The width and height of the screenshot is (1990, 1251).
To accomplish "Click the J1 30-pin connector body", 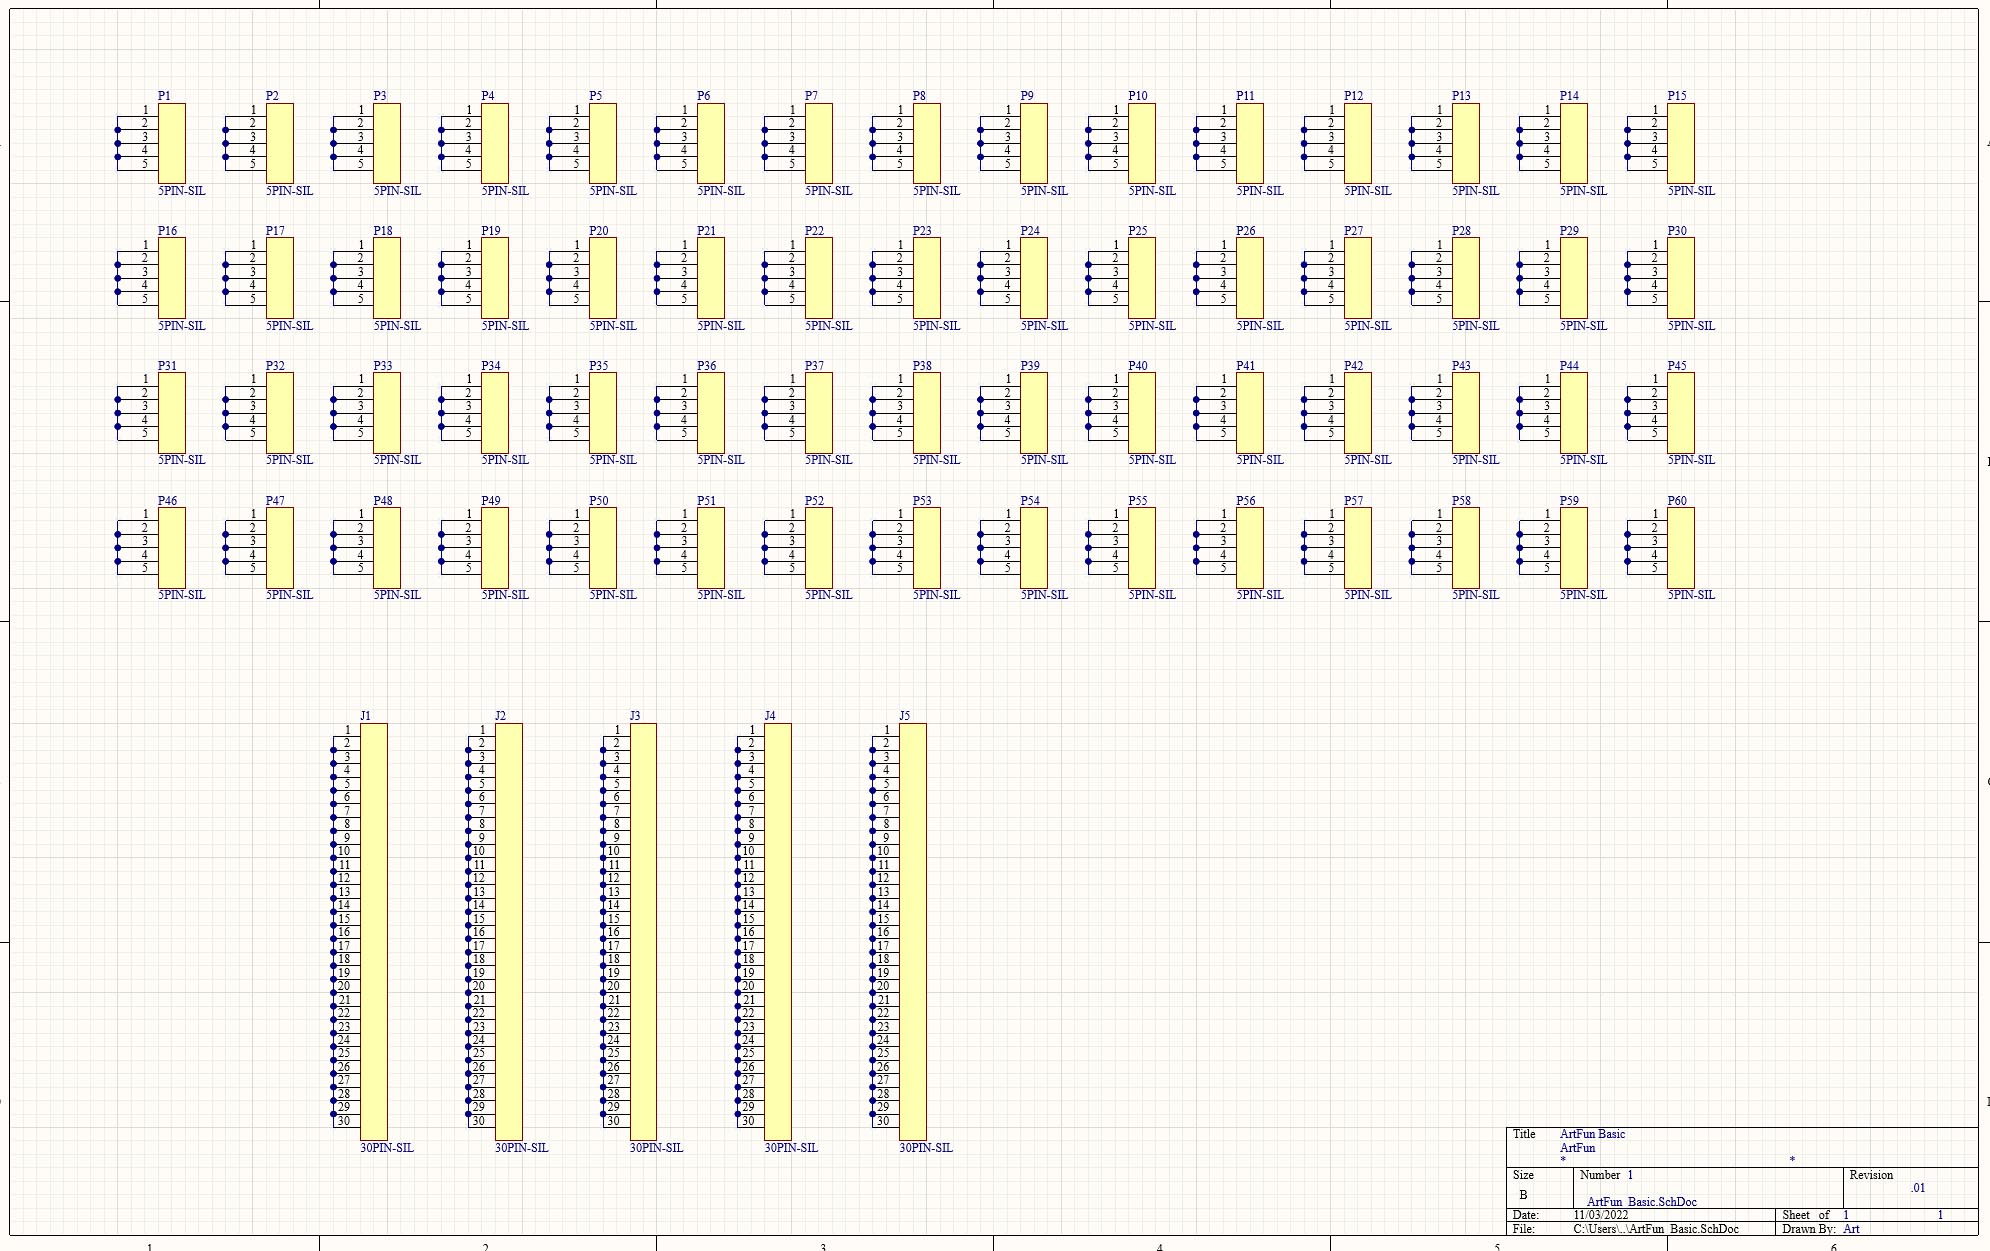I will pyautogui.click(x=373, y=931).
